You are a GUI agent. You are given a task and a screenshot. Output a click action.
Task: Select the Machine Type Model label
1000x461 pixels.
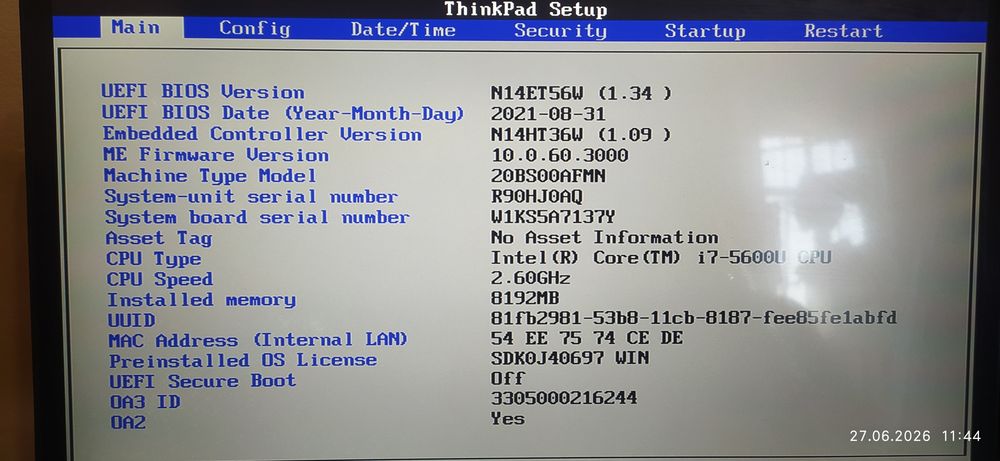tap(210, 175)
